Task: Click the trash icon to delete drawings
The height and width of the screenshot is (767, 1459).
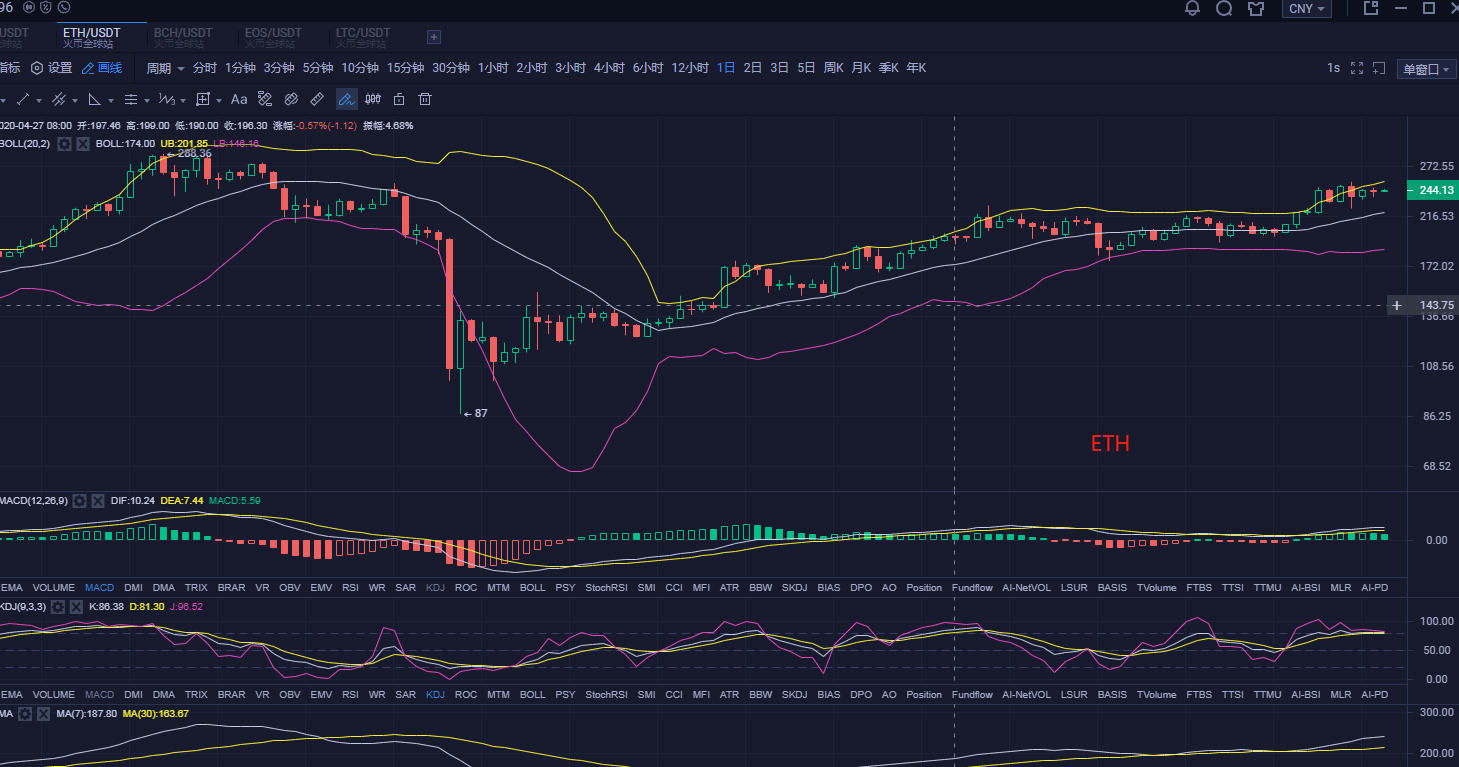Action: [425, 99]
